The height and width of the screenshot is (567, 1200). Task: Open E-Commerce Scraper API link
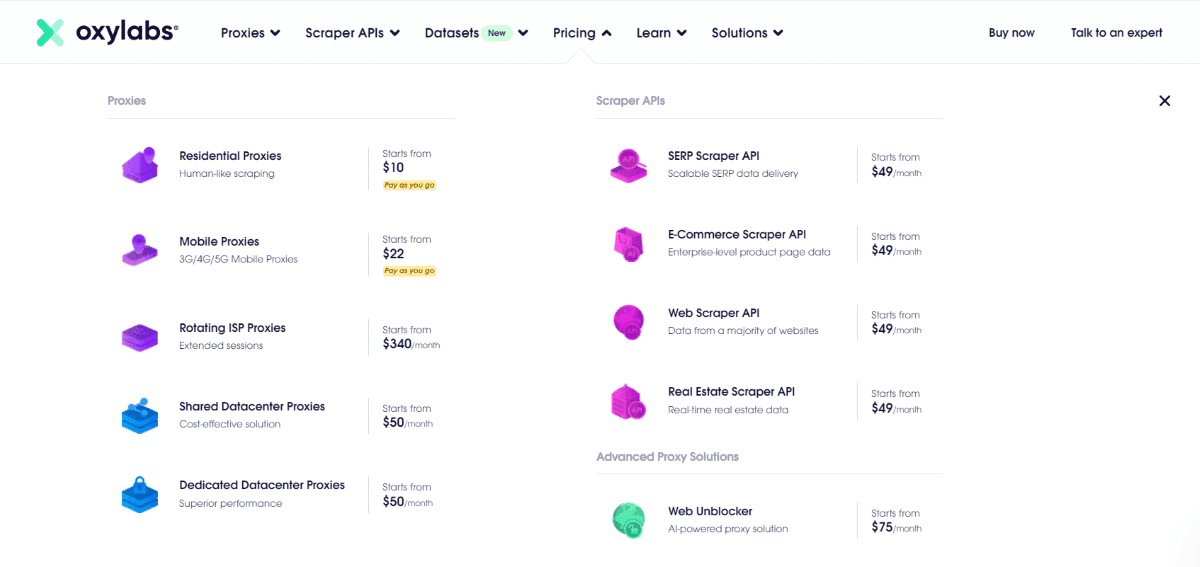737,235
